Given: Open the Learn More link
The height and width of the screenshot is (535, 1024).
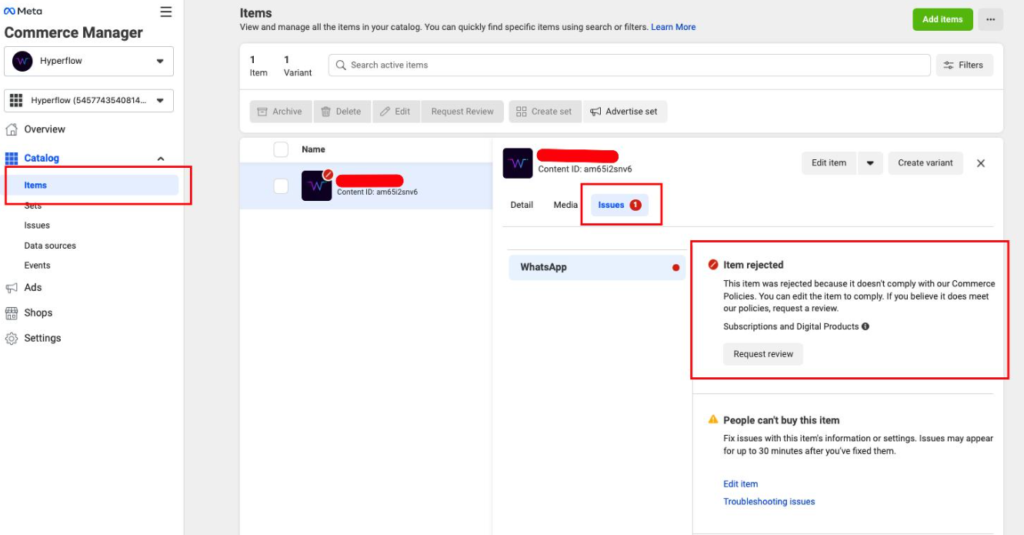Looking at the screenshot, I should 673,27.
